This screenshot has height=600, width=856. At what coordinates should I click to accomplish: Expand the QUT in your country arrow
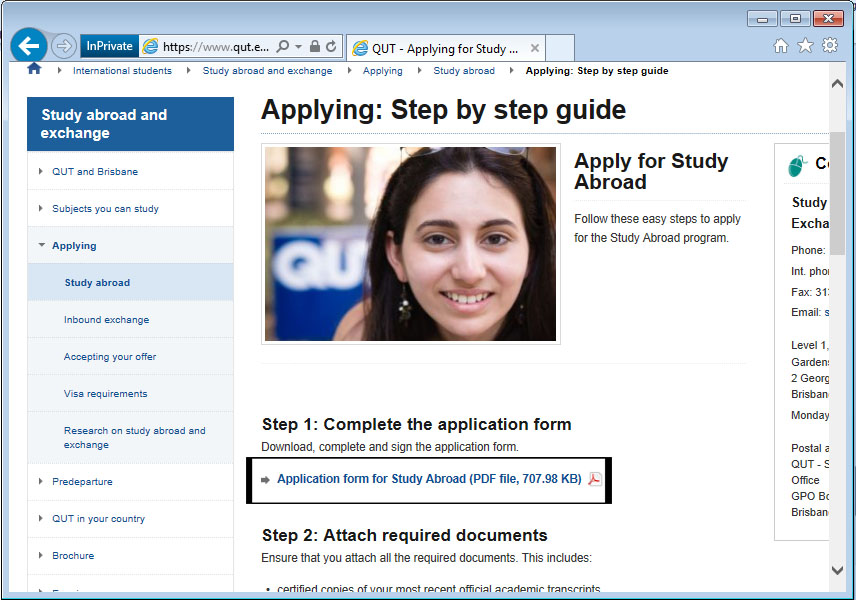point(40,519)
